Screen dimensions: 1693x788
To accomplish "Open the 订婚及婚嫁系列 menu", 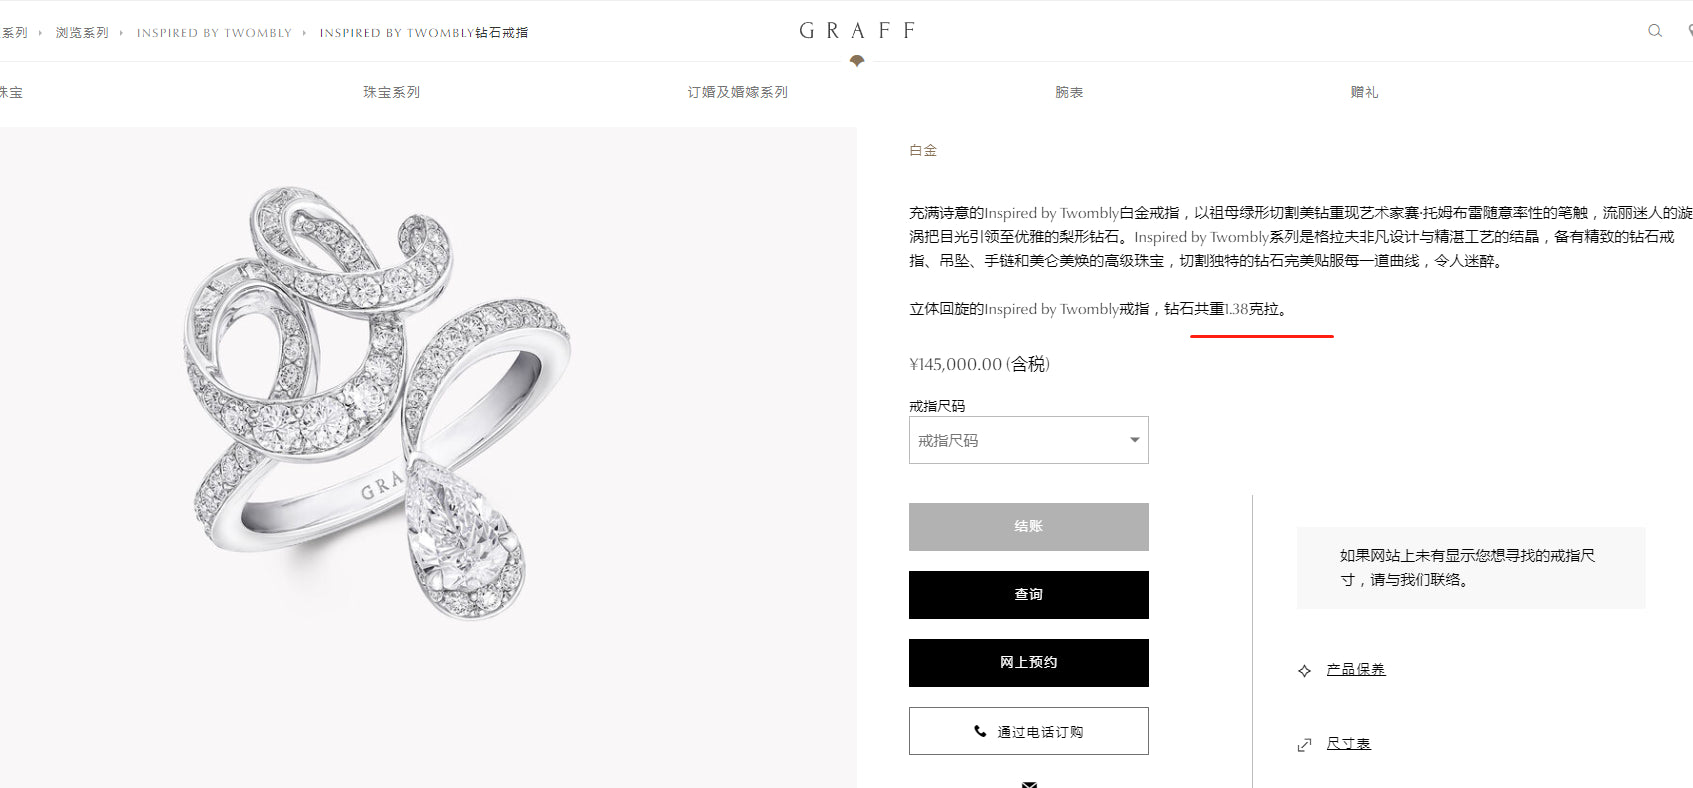I will tap(737, 92).
